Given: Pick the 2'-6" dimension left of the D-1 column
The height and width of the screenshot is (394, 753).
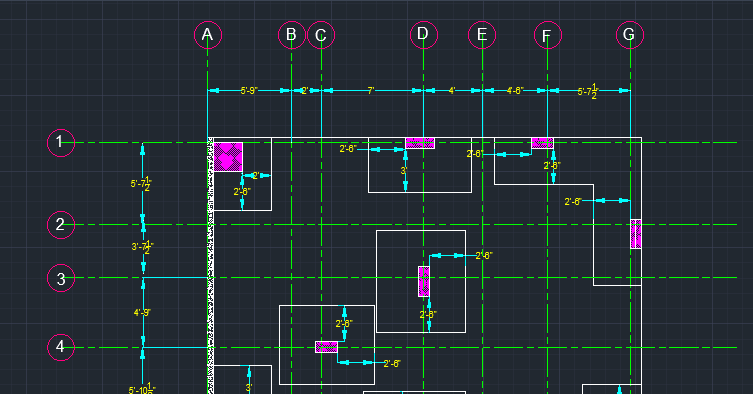Looking at the screenshot, I should tap(348, 149).
